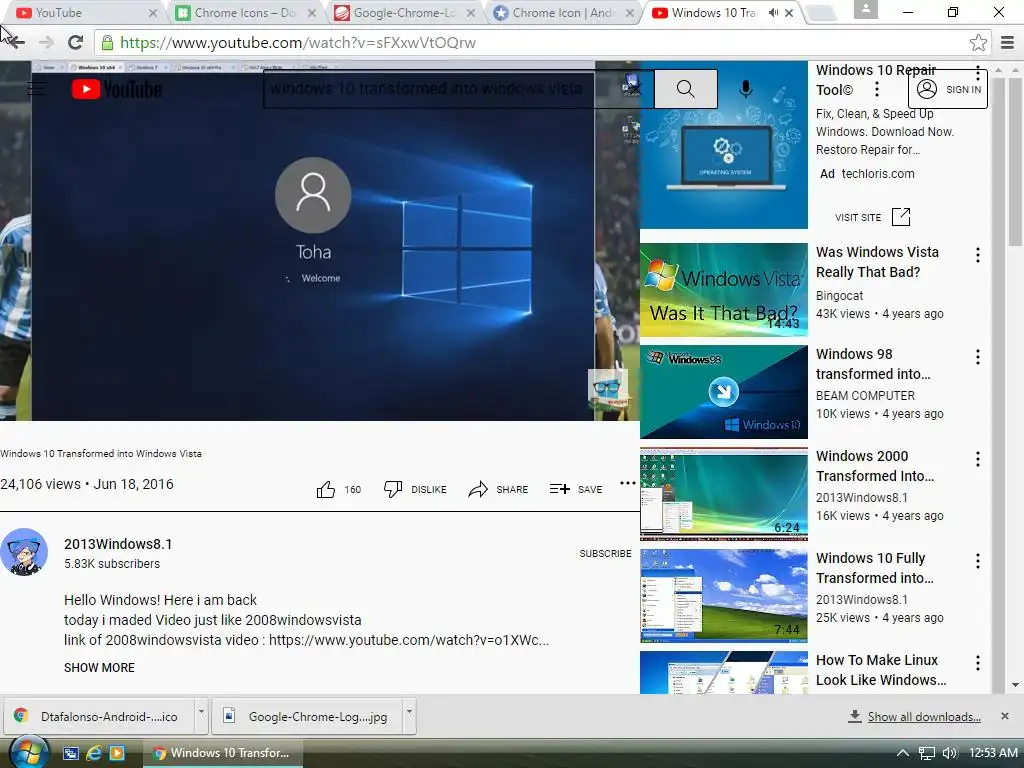Show hidden tray icons chevron
This screenshot has width=1024, height=768.
click(903, 753)
